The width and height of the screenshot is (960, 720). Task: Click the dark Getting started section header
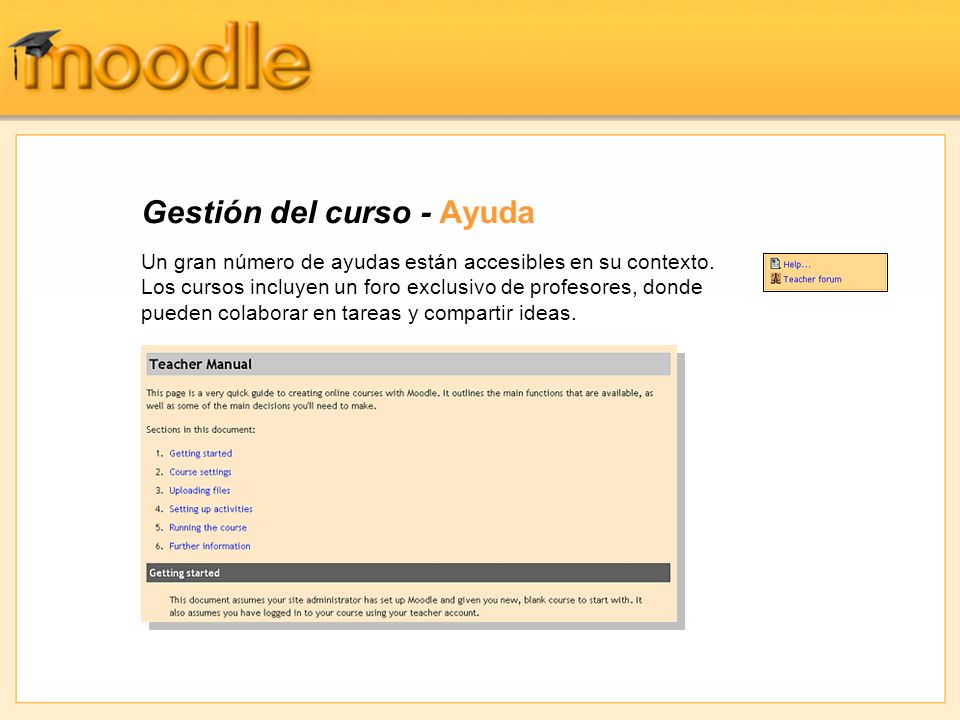click(x=408, y=573)
